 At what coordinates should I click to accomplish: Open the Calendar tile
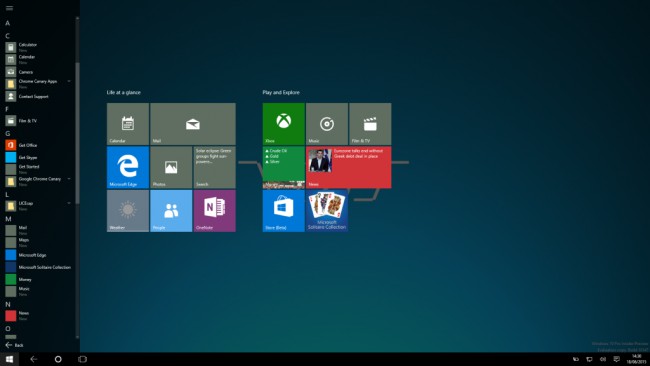[128, 124]
